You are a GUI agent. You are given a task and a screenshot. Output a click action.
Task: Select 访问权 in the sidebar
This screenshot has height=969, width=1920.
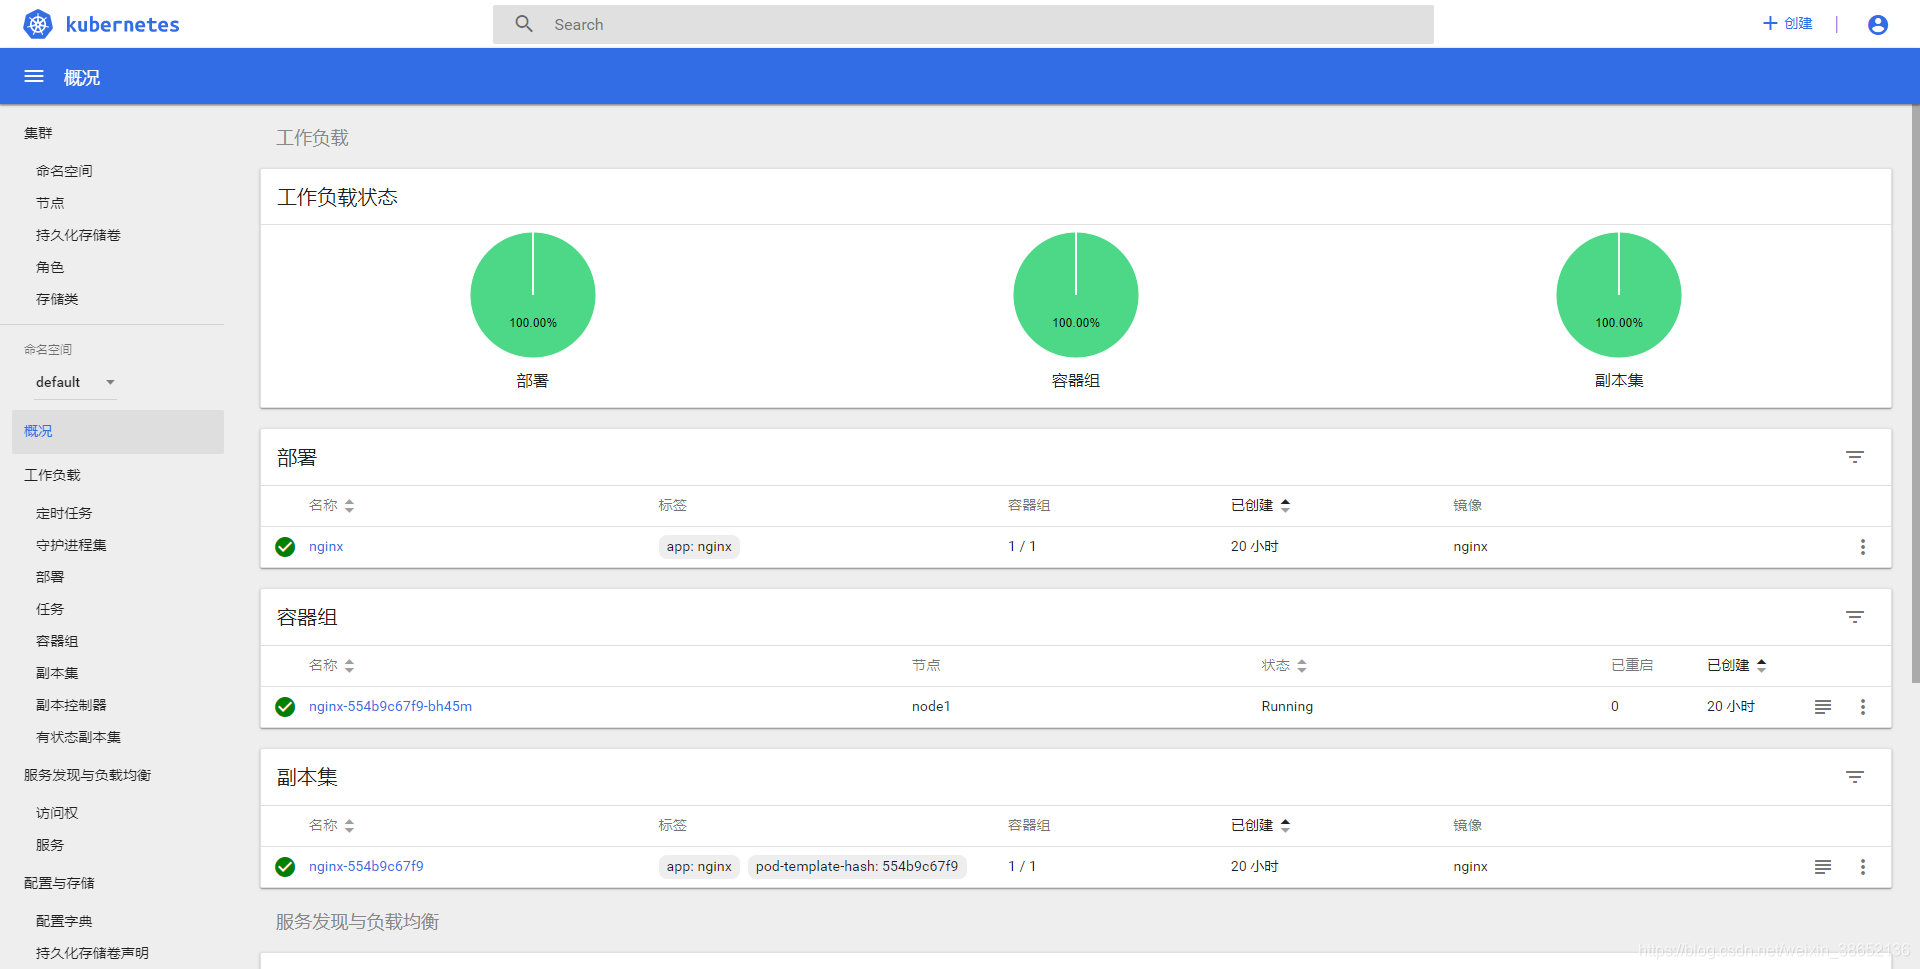pyautogui.click(x=57, y=813)
